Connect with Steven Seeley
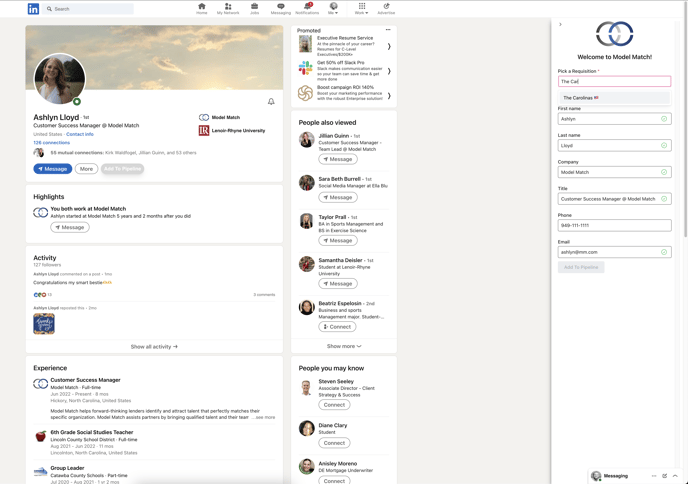The height and width of the screenshot is (484, 688). point(334,405)
